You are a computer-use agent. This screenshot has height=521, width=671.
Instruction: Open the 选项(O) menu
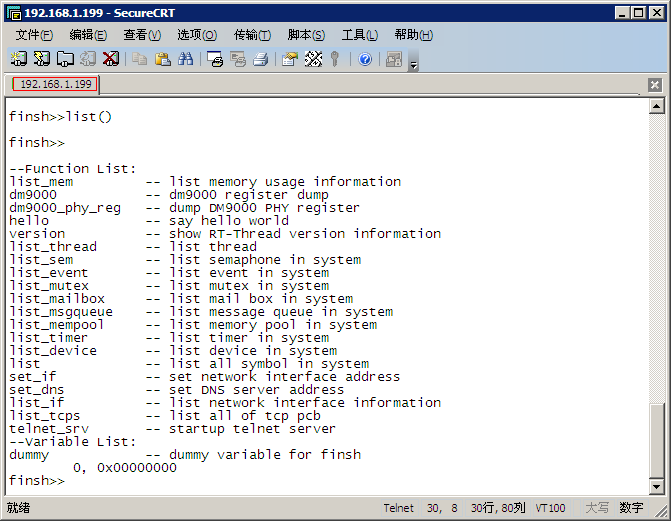click(197, 35)
